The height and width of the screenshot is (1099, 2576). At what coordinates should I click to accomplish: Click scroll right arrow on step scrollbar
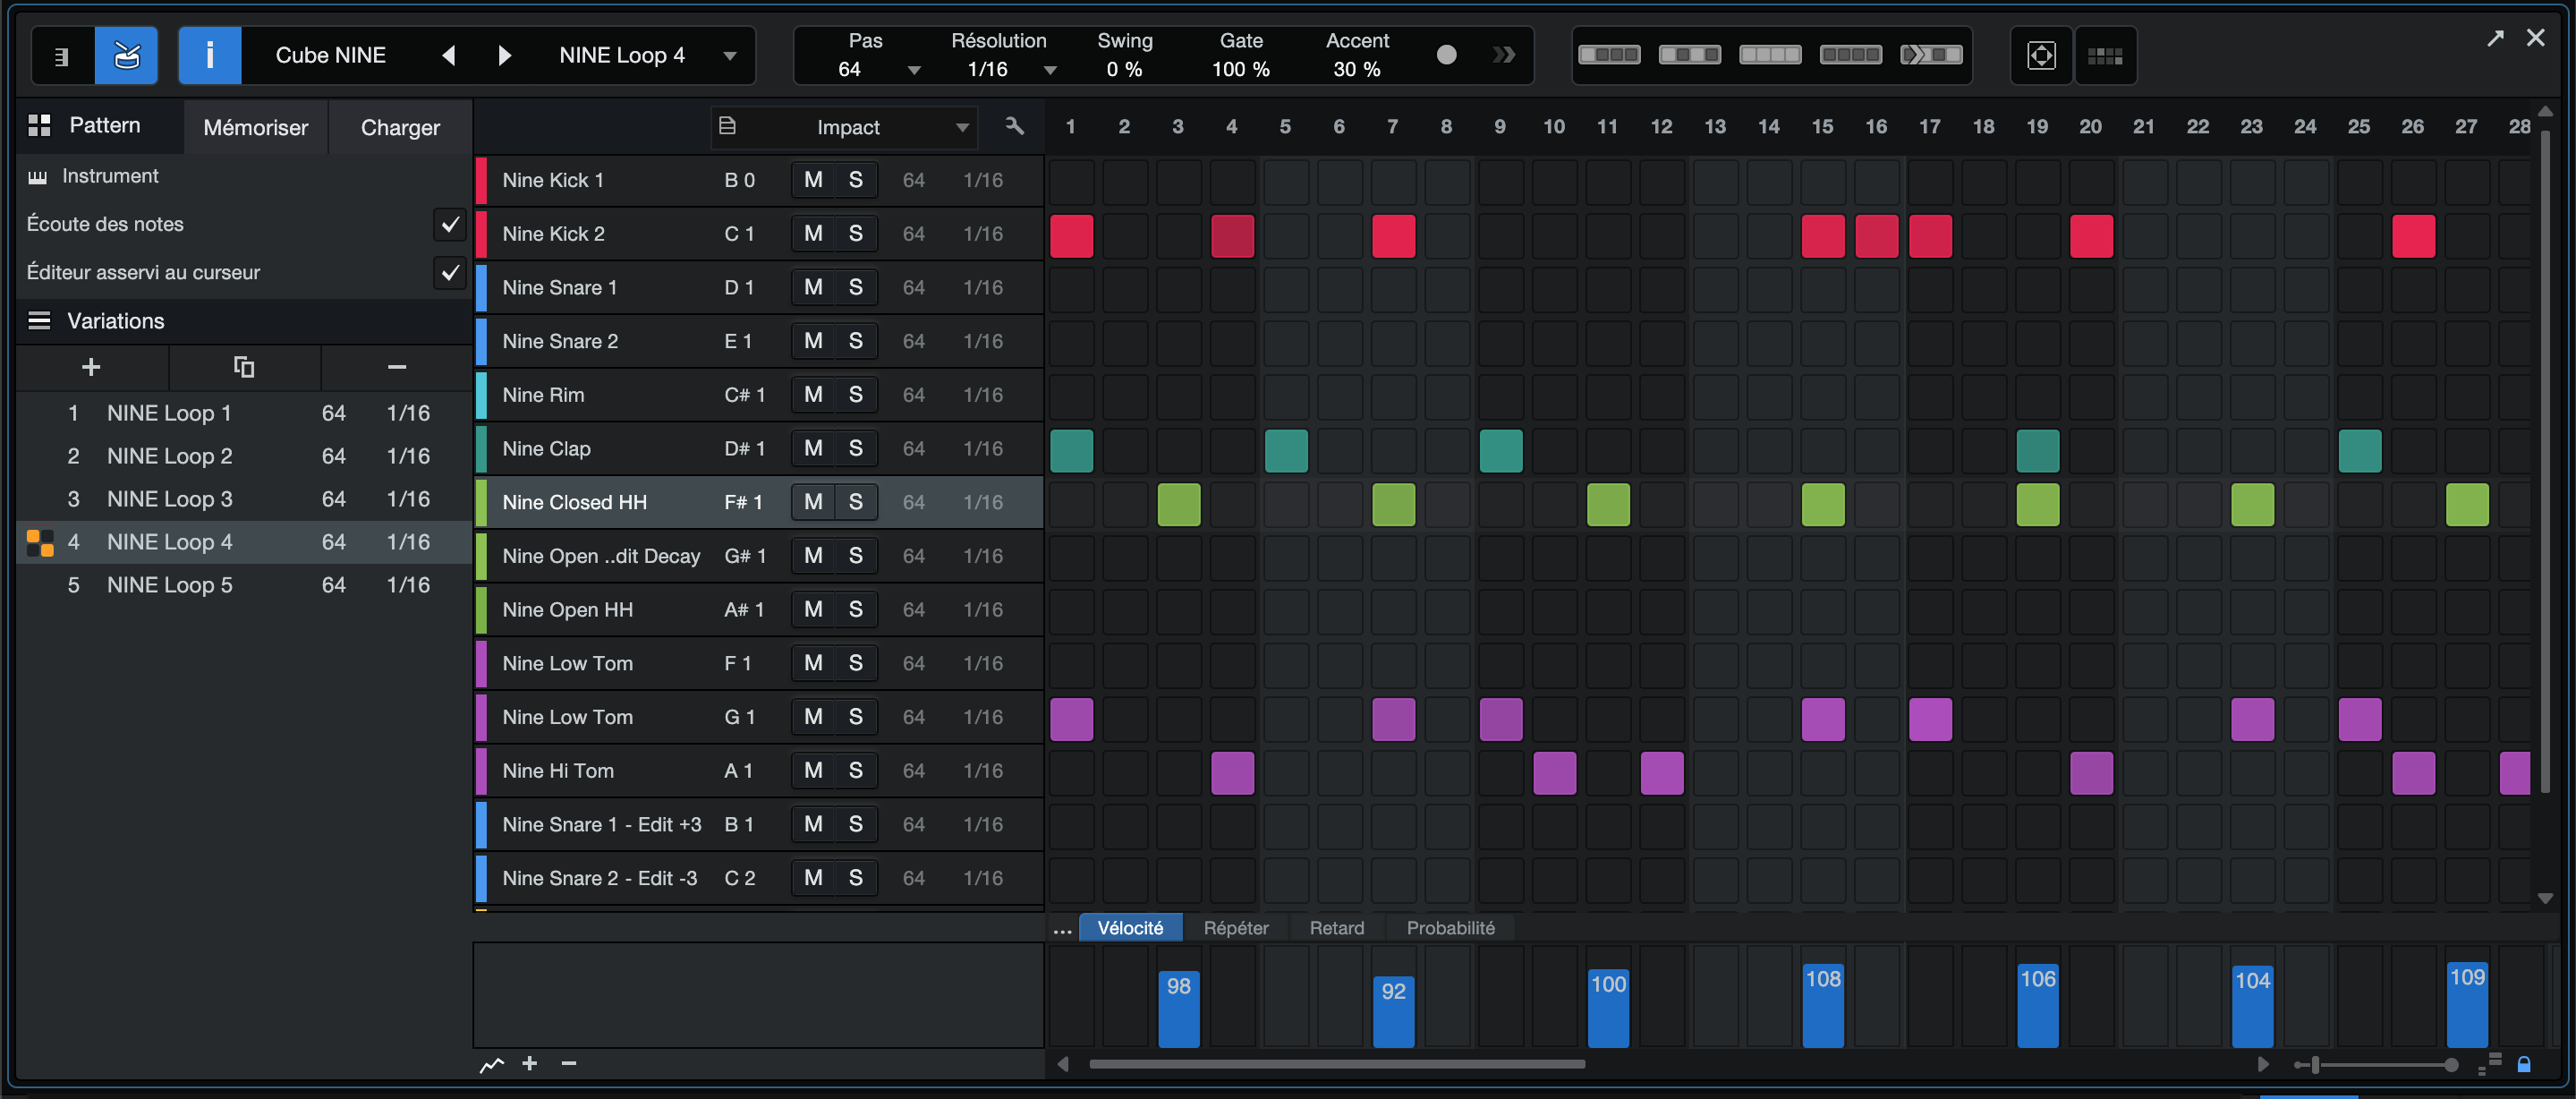[2263, 1064]
